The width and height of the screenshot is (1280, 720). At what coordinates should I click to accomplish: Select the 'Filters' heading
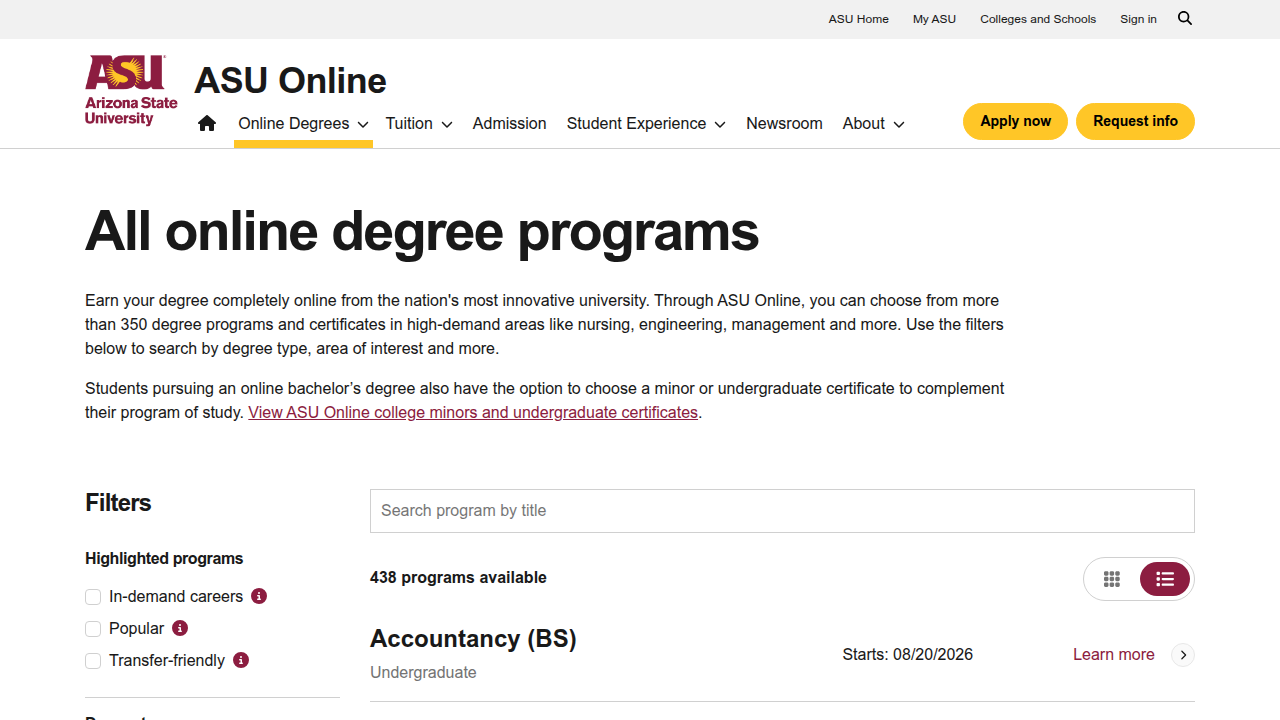(x=118, y=502)
